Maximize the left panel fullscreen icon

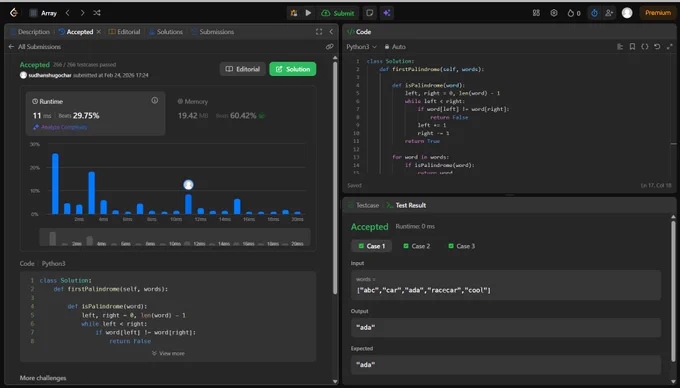coord(319,32)
